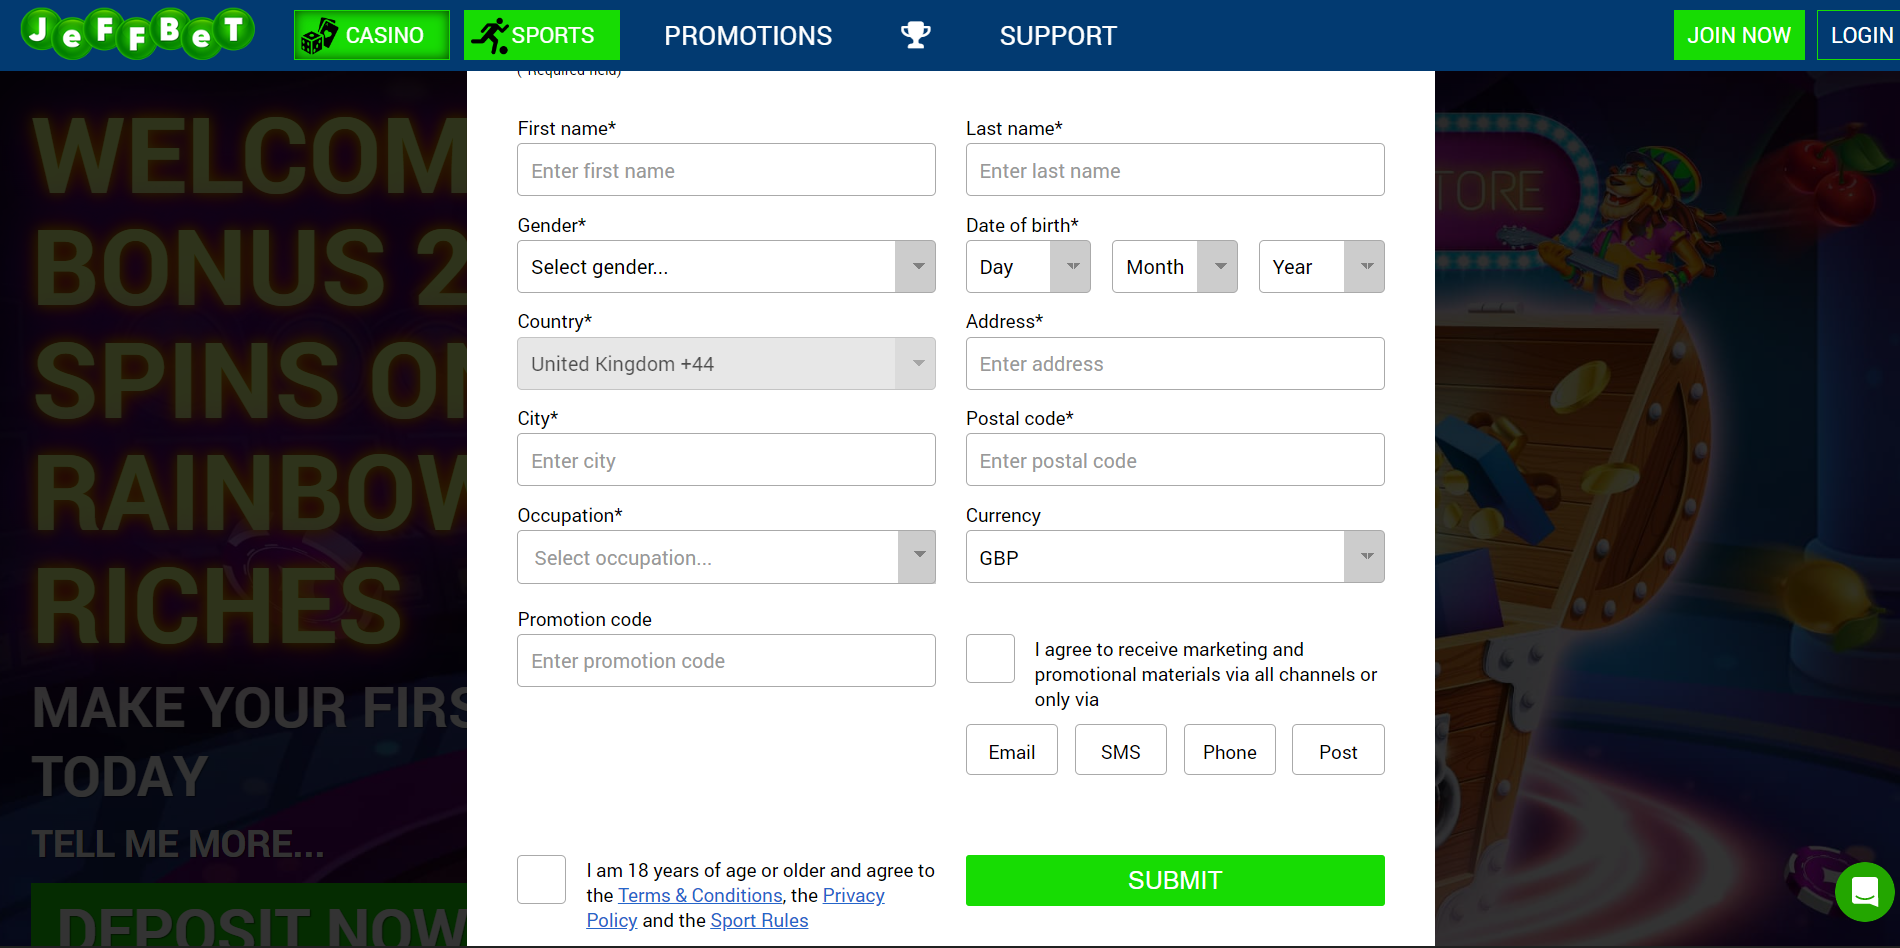Screen dimensions: 1900x948
Task: Open the Day of birth dropdown
Action: tap(1028, 267)
